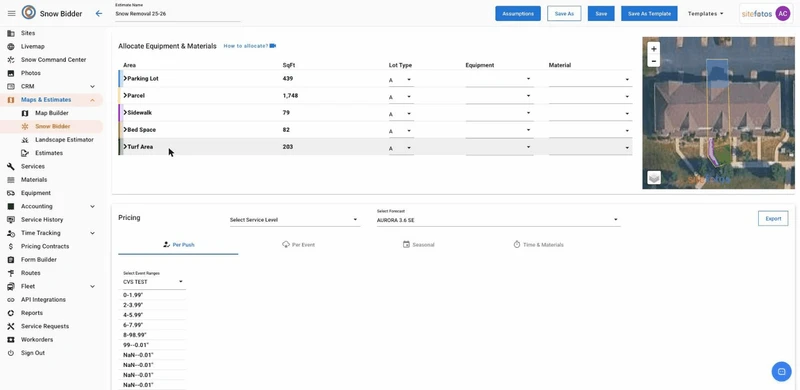The height and width of the screenshot is (390, 800).
Task: Collapse the Maps & Estimates section
Action: tap(92, 100)
